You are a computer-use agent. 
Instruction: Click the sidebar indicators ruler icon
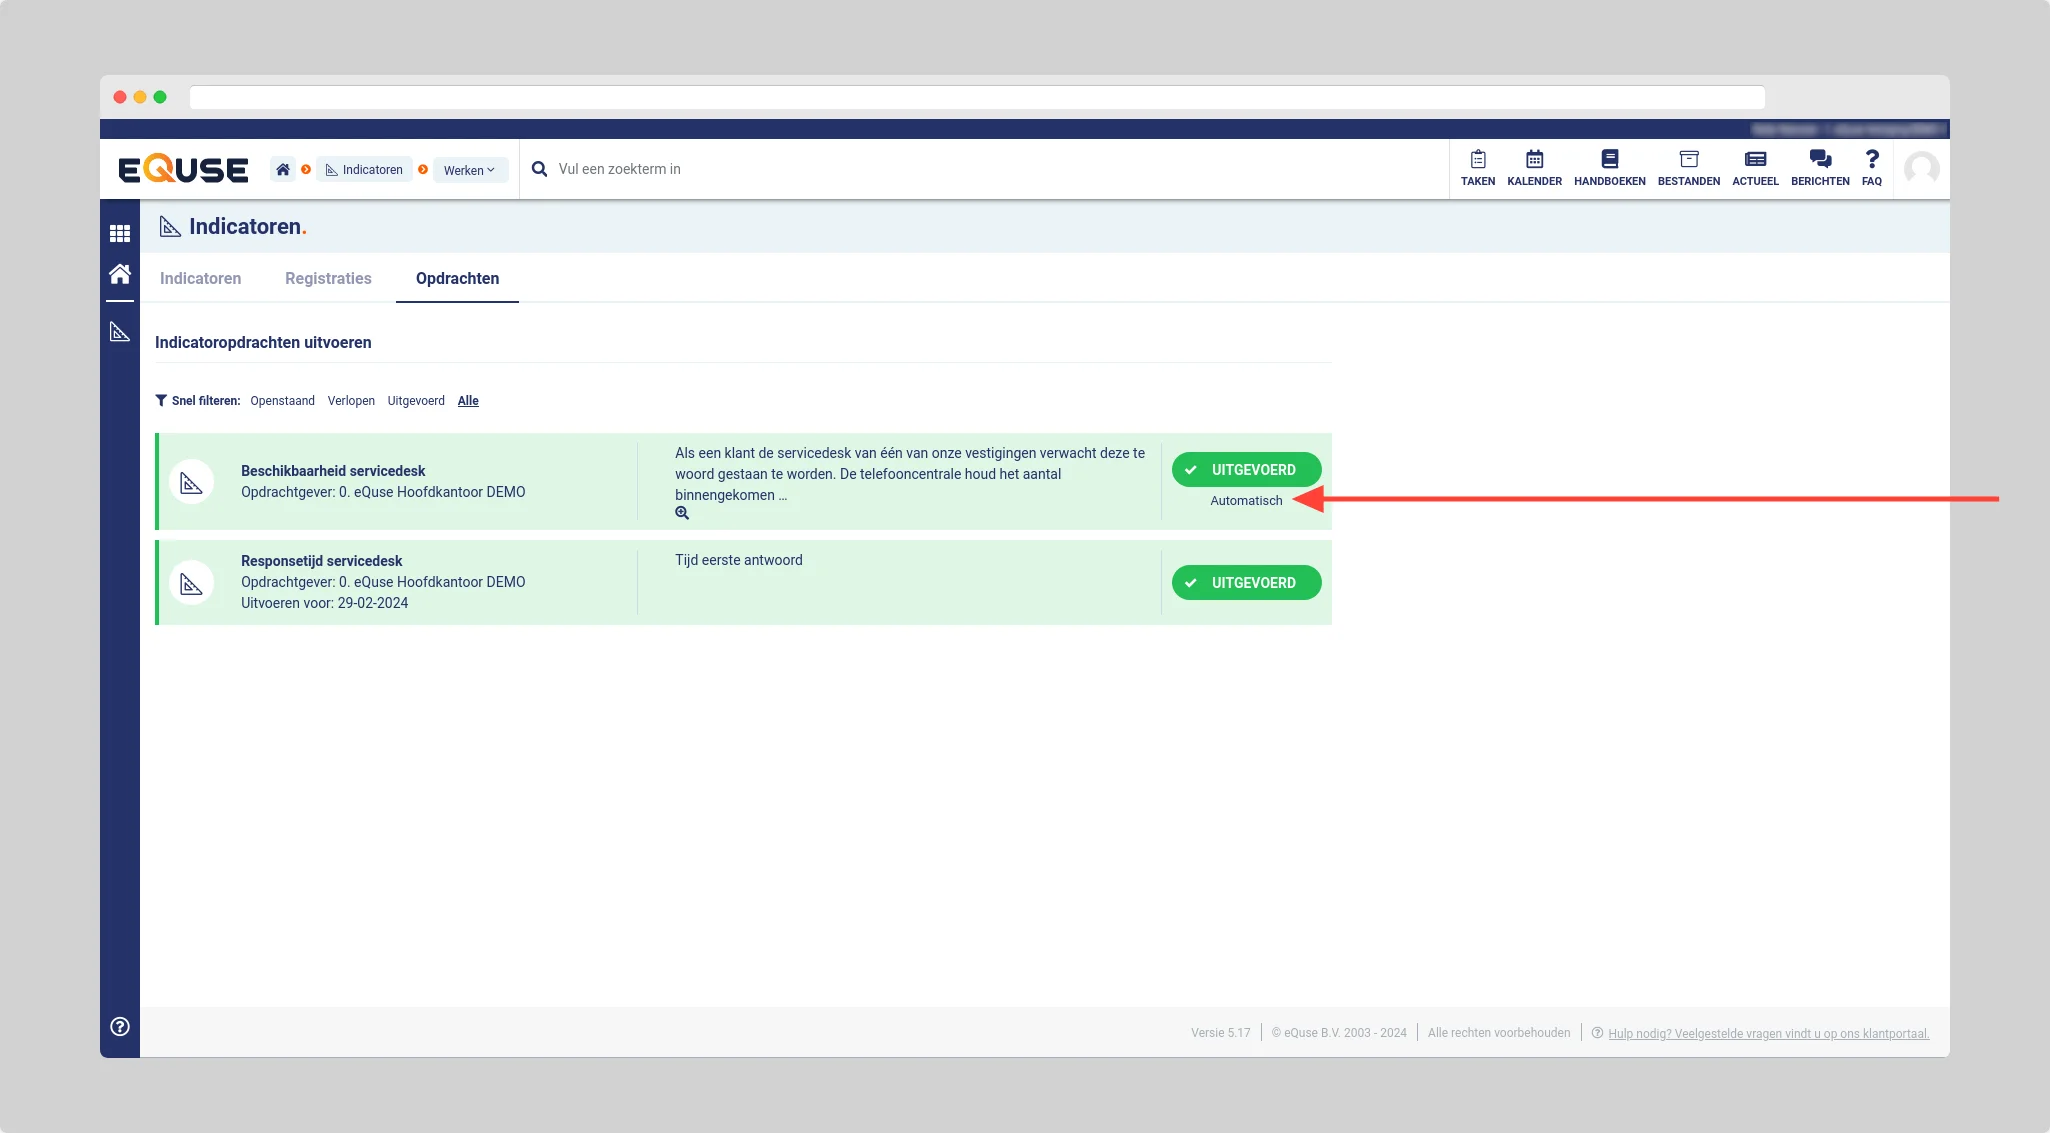coord(120,332)
